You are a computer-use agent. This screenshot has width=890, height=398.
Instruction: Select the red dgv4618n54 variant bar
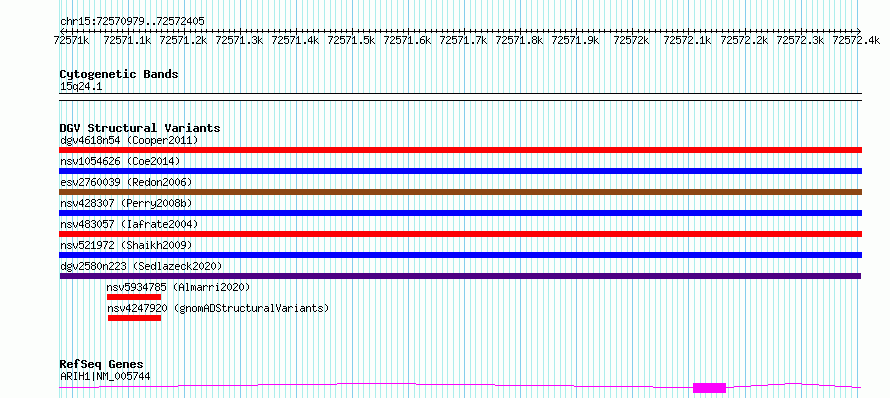click(x=461, y=150)
